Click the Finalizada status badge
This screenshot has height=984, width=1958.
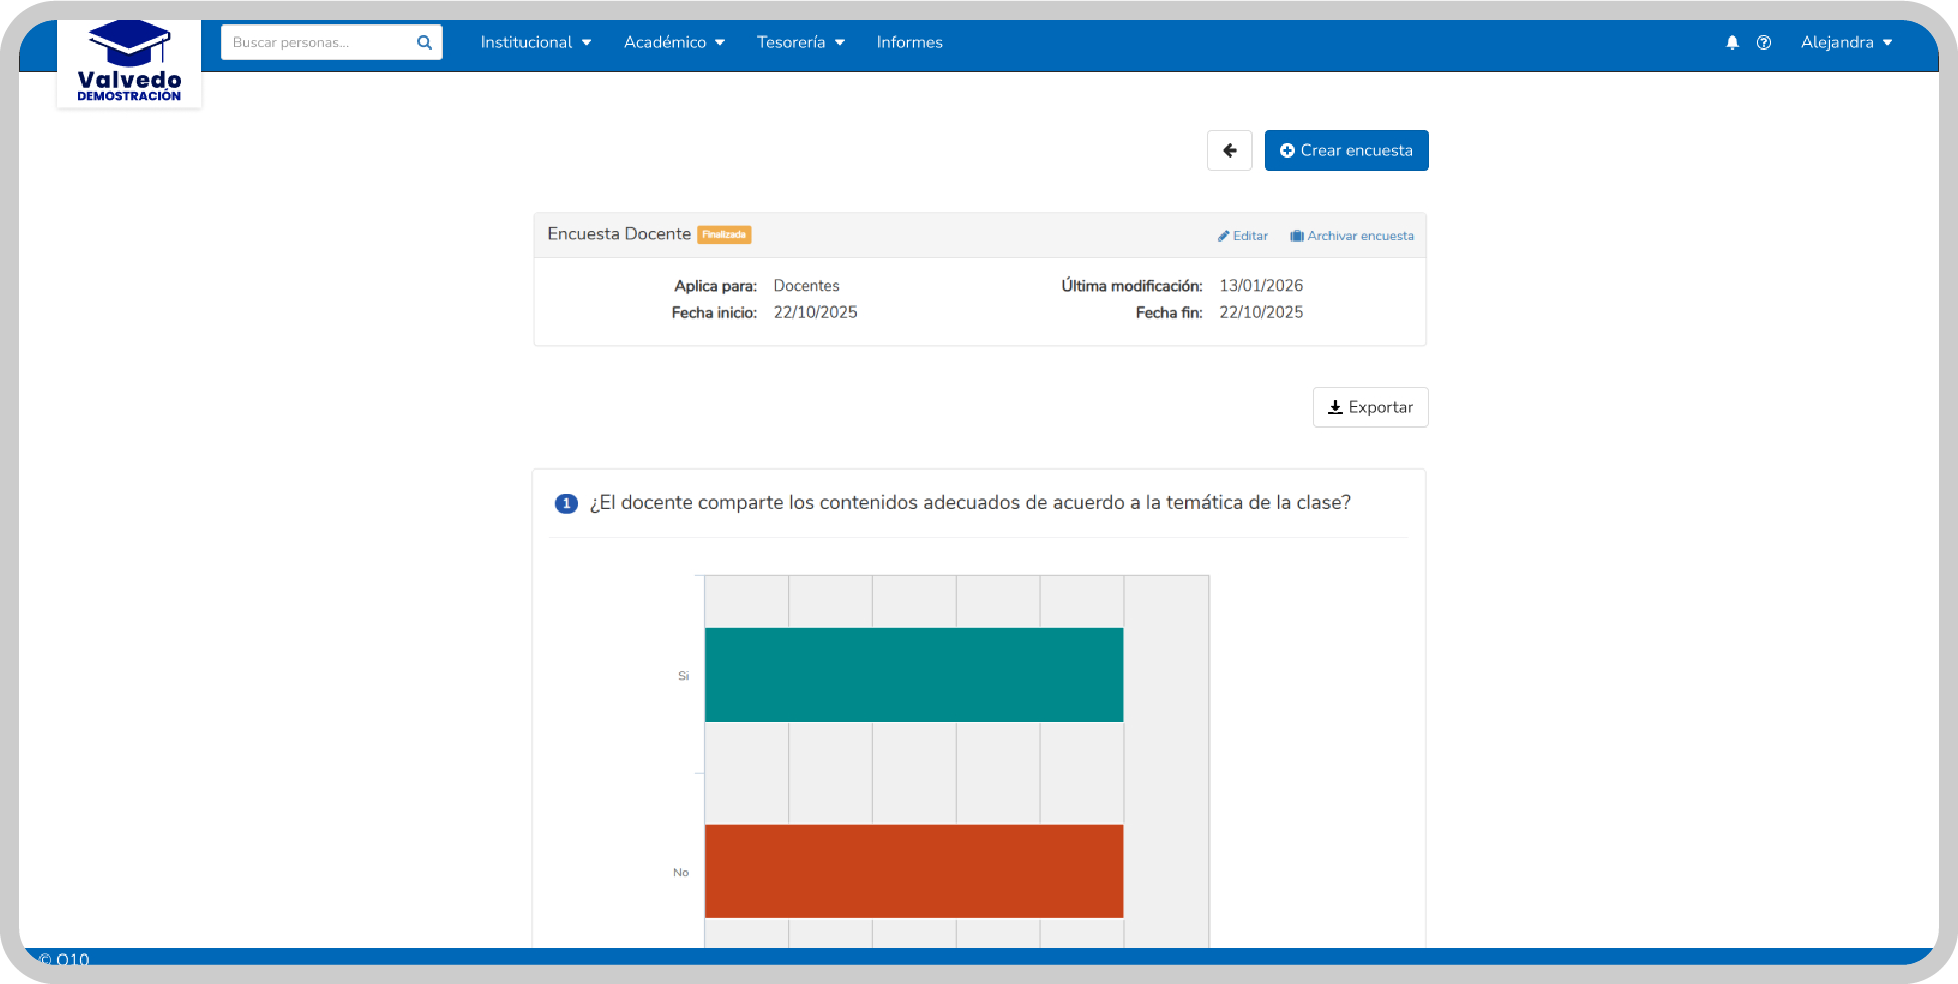pos(724,234)
